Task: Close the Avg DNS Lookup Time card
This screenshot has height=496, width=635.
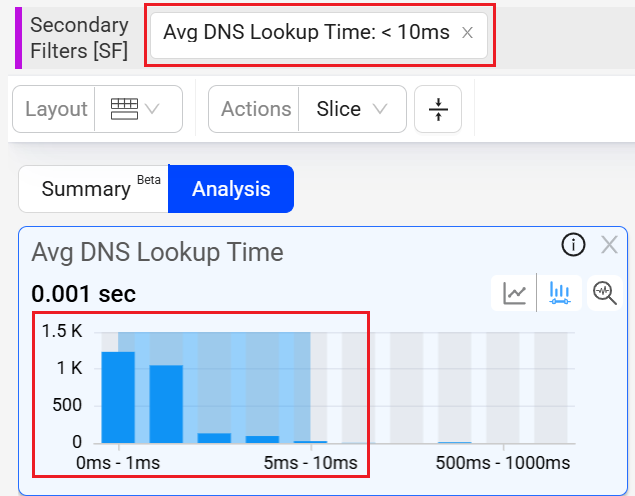Action: (609, 245)
